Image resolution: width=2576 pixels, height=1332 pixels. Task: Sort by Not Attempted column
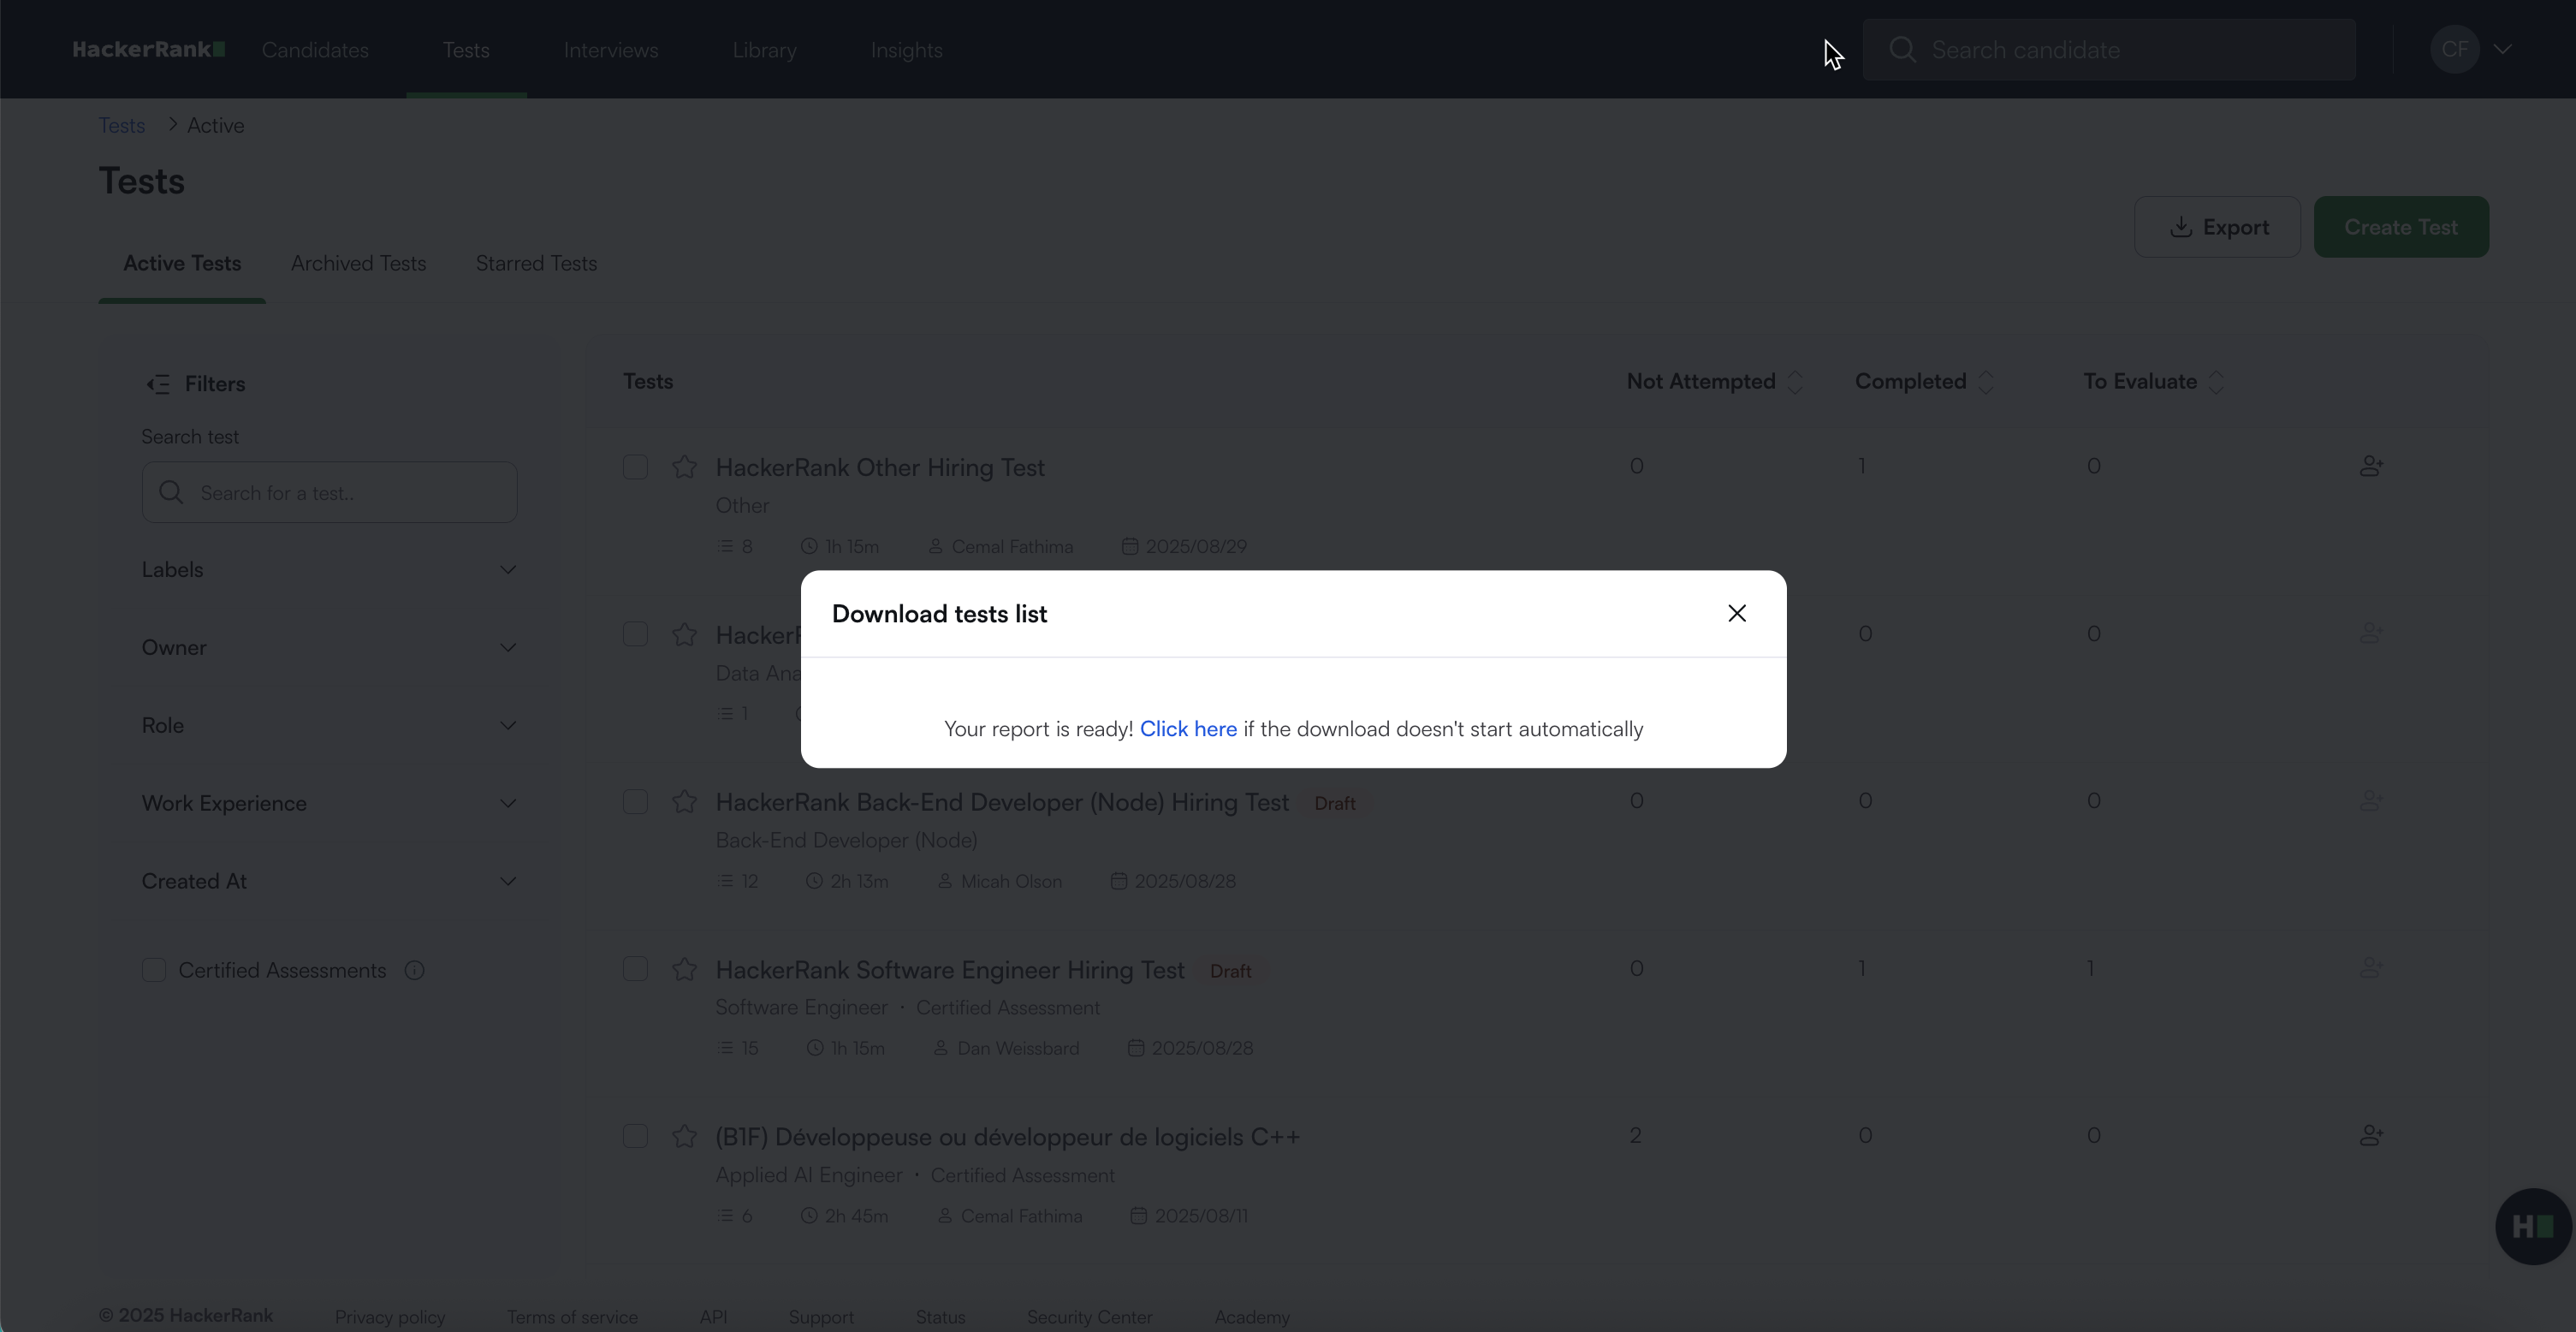(x=1795, y=382)
